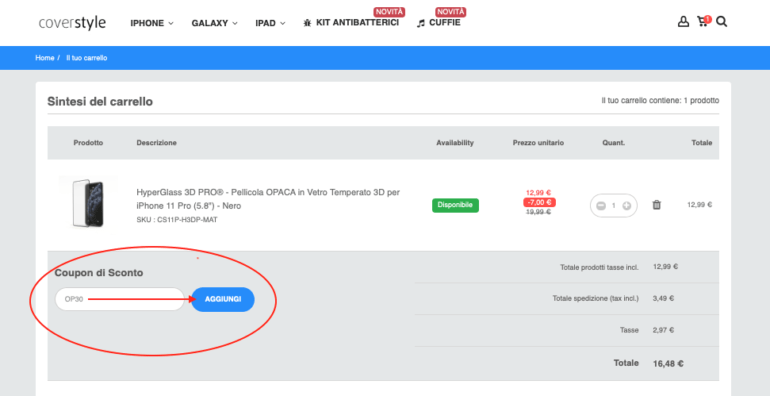This screenshot has width=770, height=396.
Task: Expand the IPAD menu
Action: tap(270, 23)
